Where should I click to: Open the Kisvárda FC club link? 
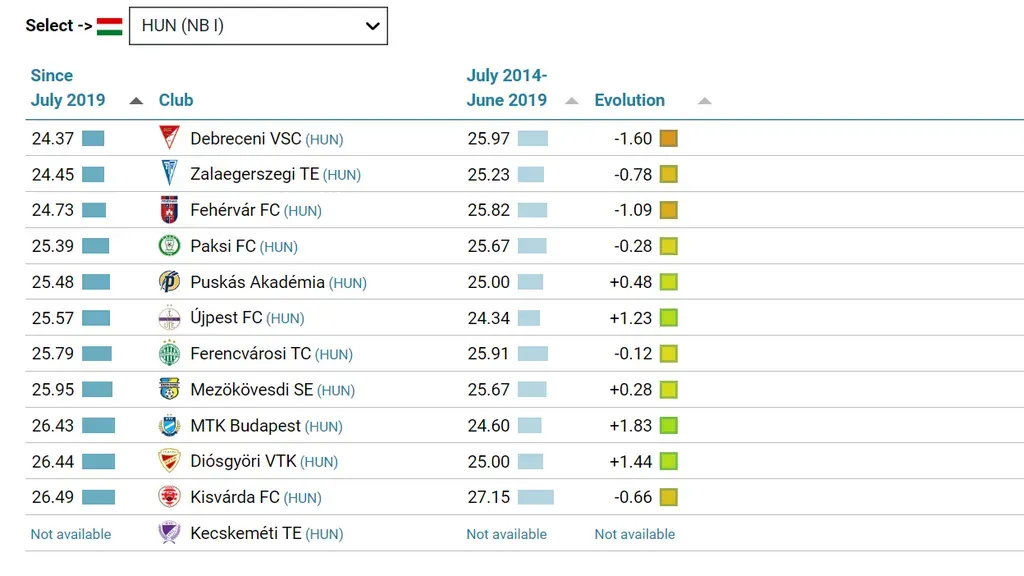click(x=234, y=498)
